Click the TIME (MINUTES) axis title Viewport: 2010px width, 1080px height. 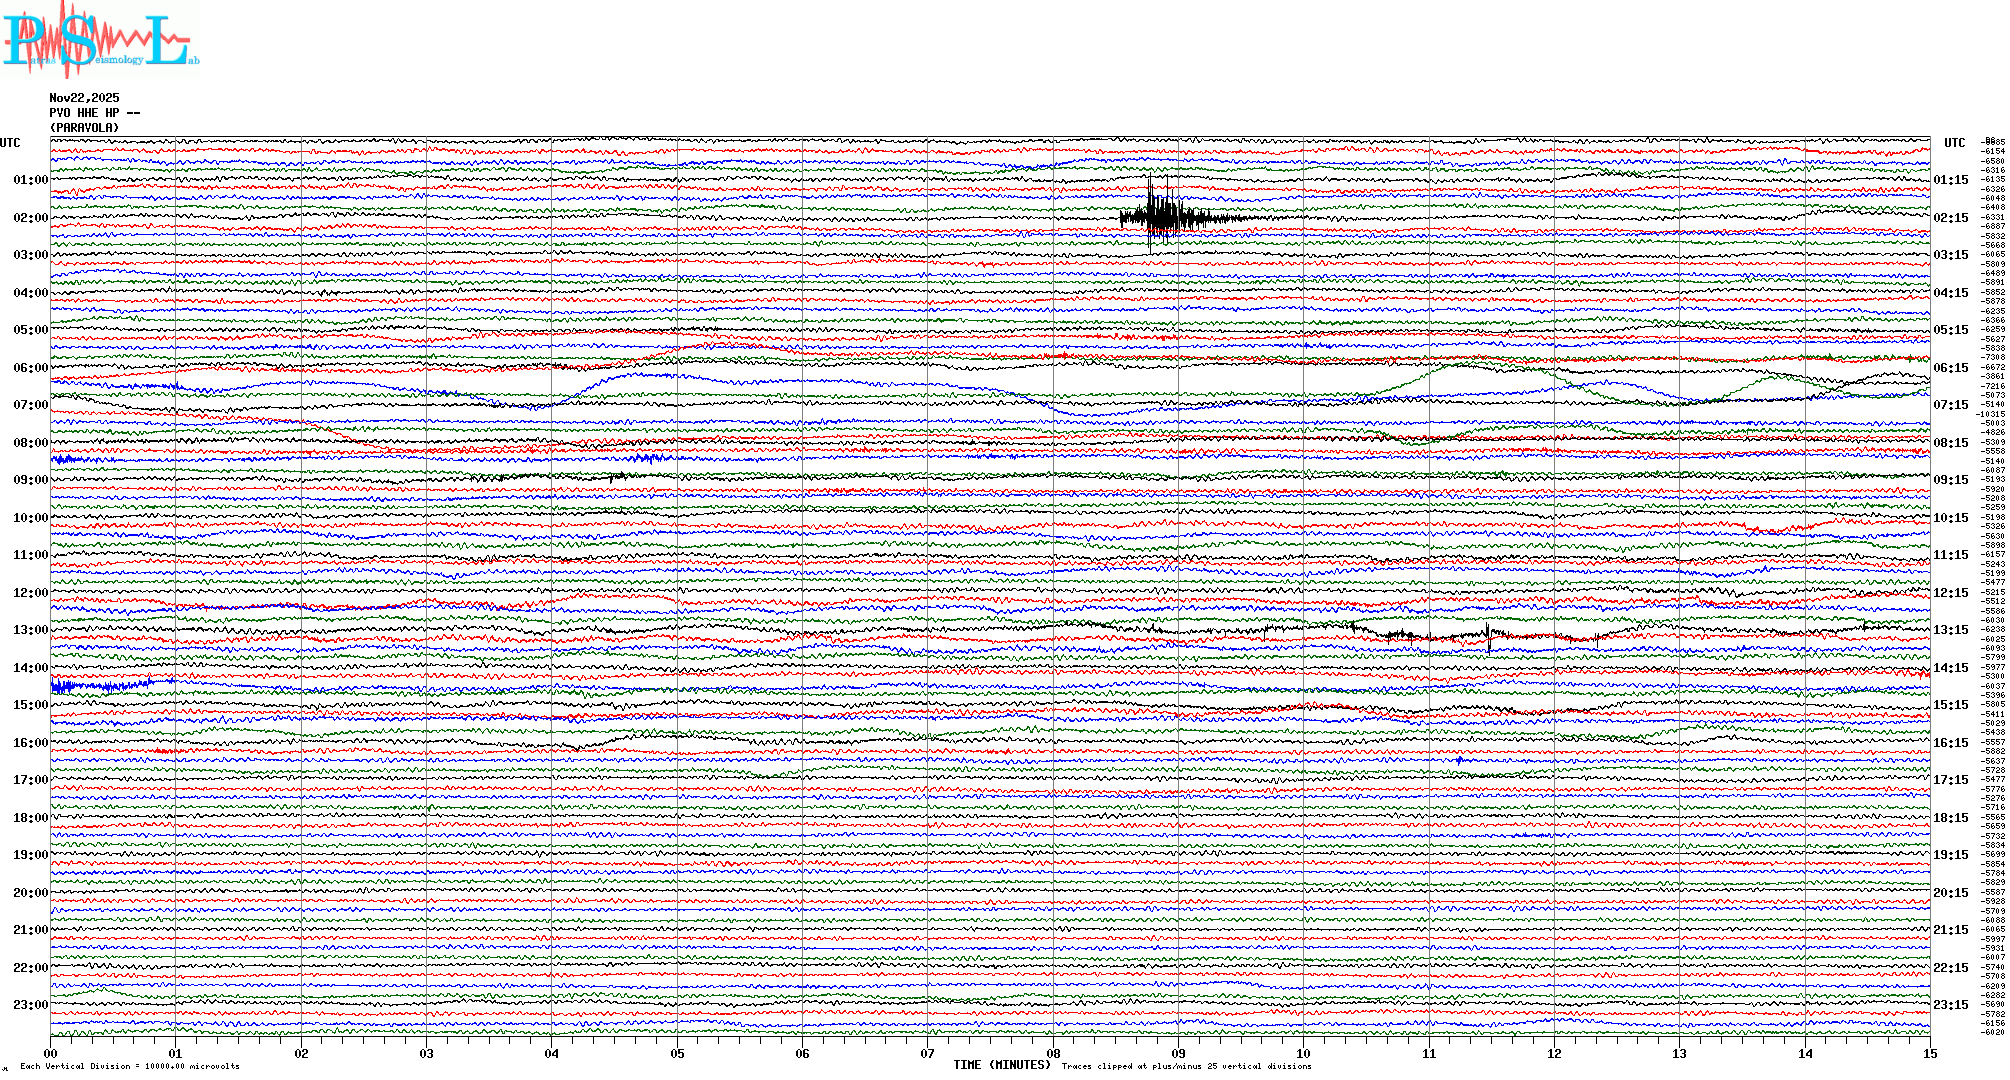[1002, 1065]
